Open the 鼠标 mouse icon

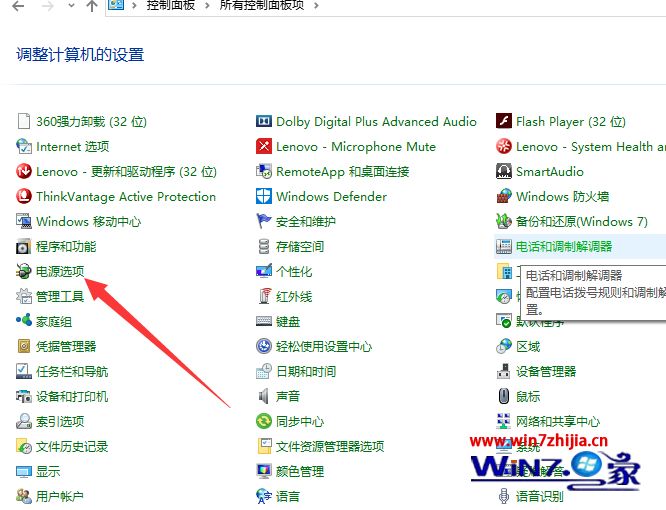(504, 396)
